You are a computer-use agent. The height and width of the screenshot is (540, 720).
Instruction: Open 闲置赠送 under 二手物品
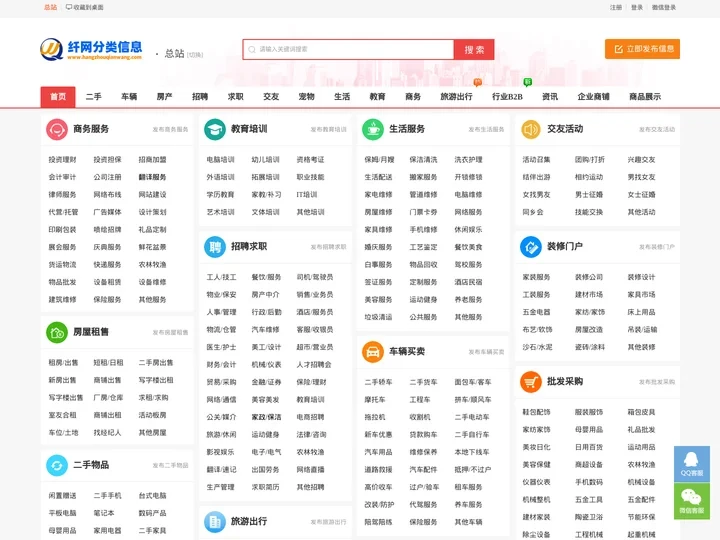[62, 496]
